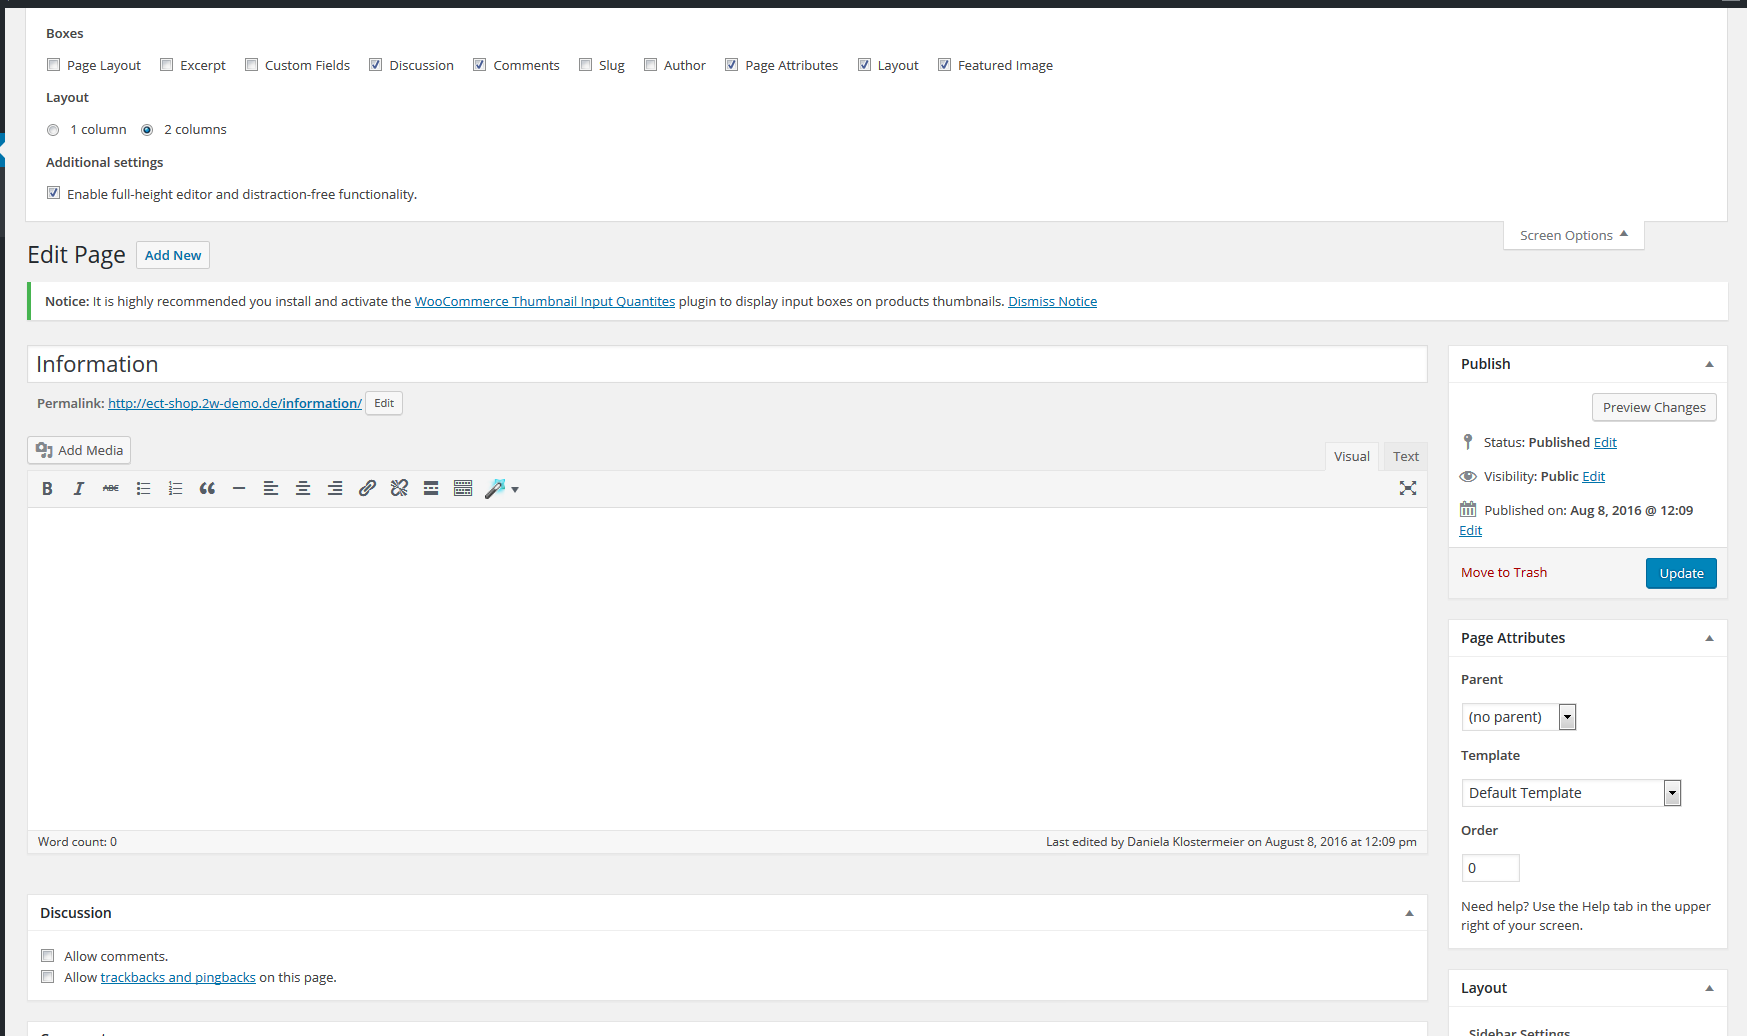Enable the Custom Fields checkbox
Screen dimensions: 1747x1036
(x=252, y=65)
